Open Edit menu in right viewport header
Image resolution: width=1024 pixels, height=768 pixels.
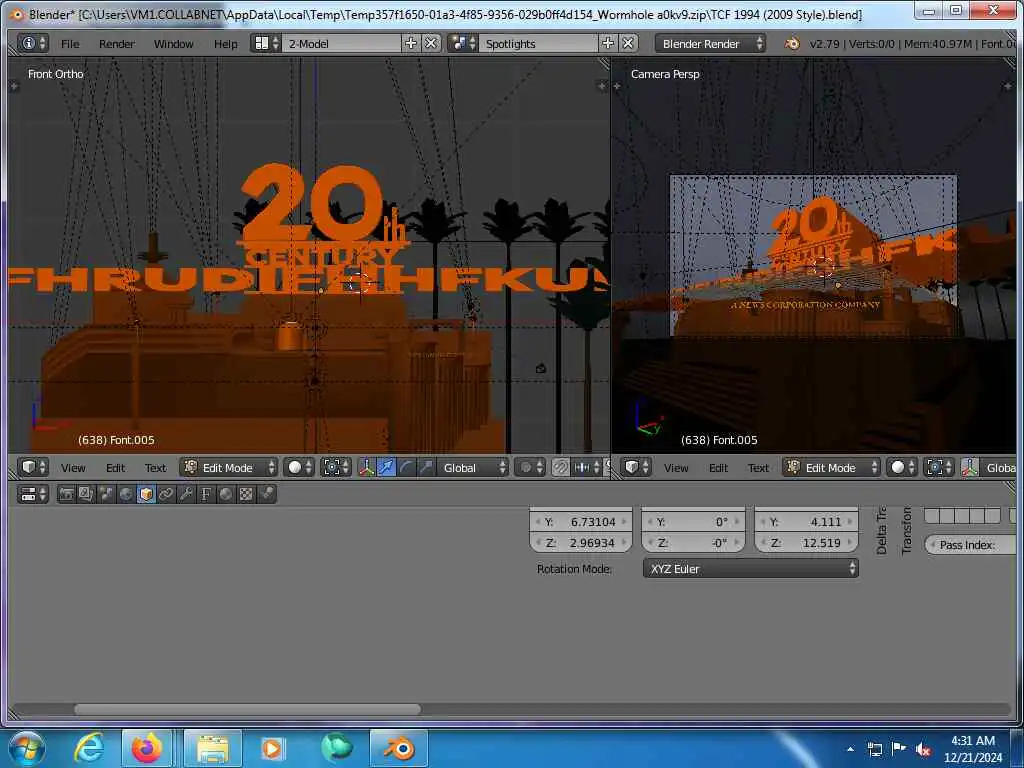point(718,468)
